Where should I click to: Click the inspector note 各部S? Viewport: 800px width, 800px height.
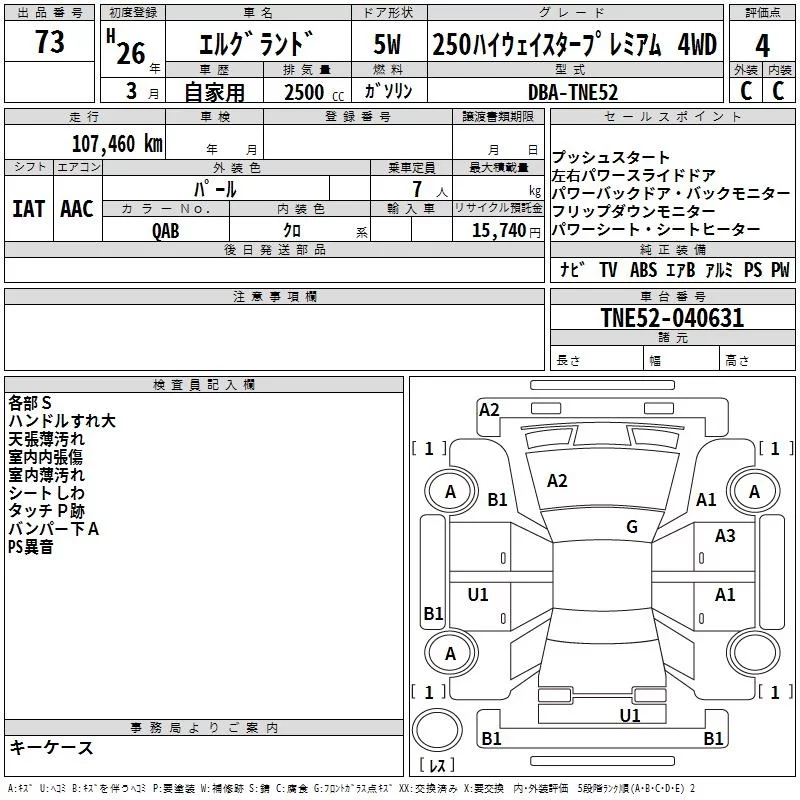click(x=30, y=403)
